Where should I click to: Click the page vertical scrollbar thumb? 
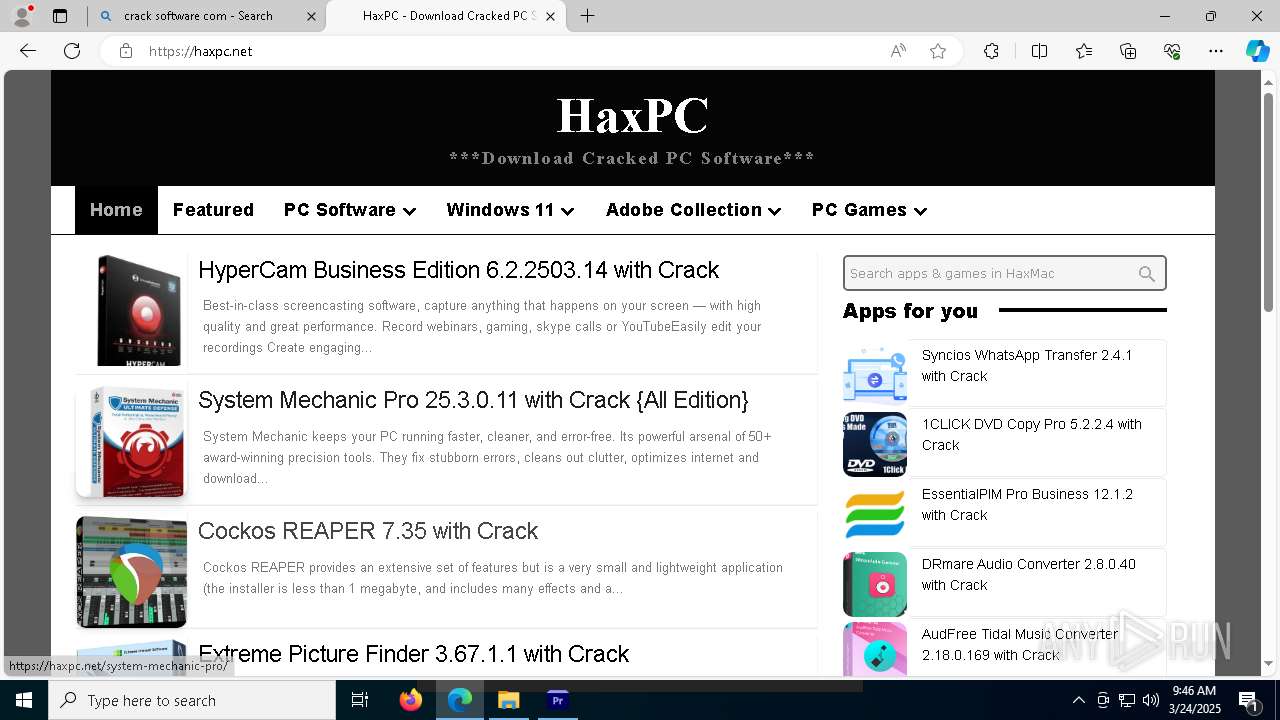pyautogui.click(x=1269, y=203)
